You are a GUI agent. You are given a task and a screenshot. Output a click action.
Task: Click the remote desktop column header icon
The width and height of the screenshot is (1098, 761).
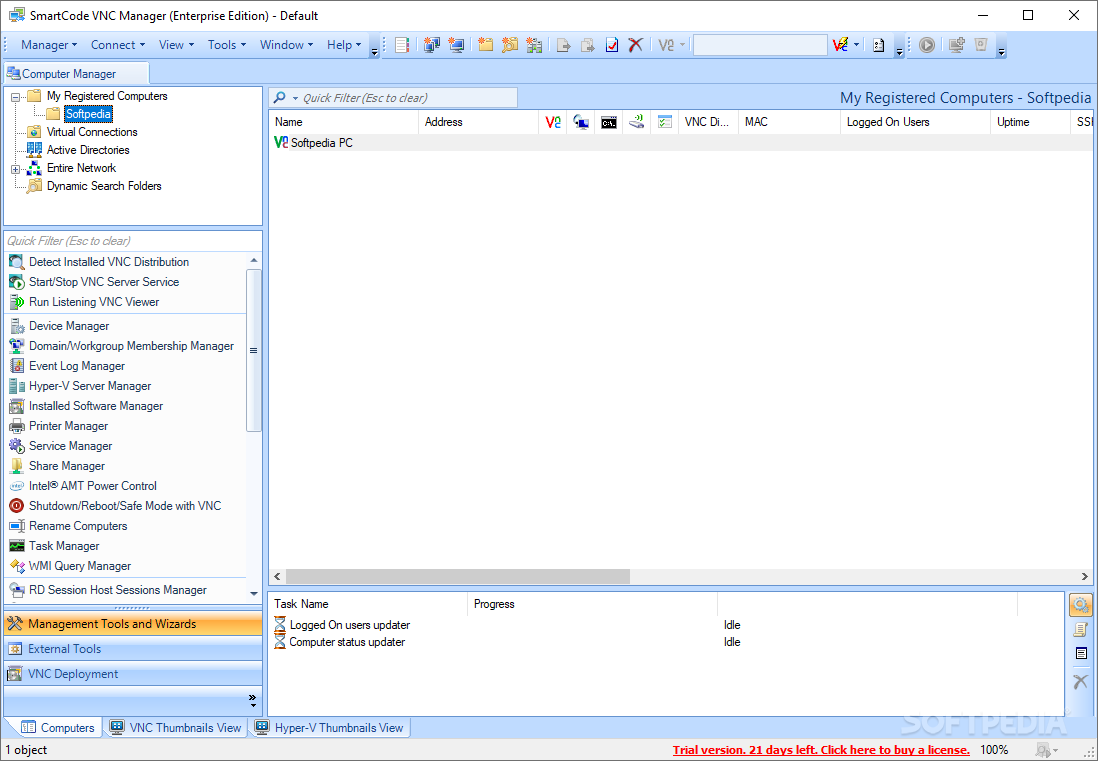coord(581,122)
